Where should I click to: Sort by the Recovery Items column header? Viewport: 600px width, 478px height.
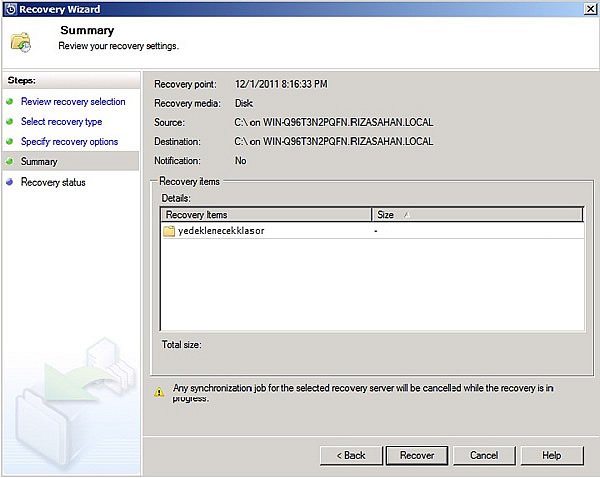[x=265, y=214]
